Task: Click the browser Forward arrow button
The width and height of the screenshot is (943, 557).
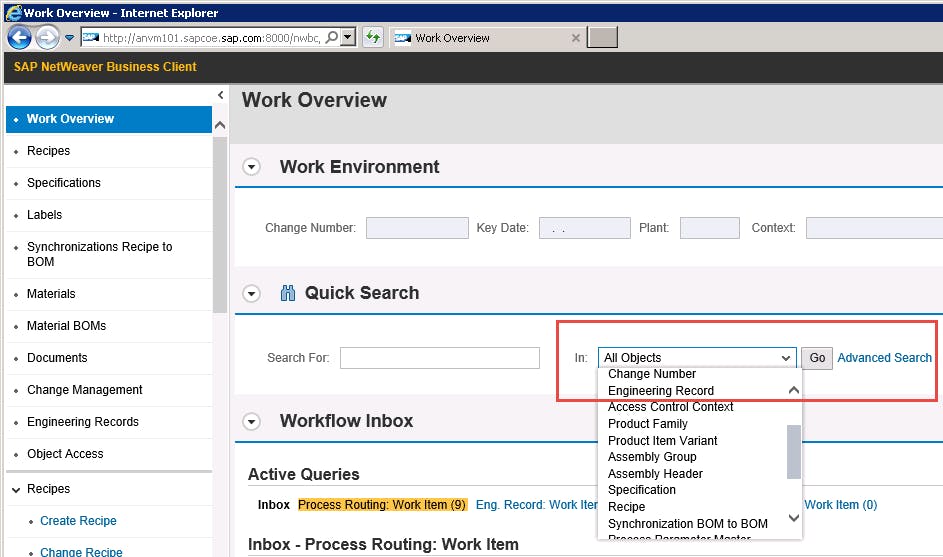Action: [x=47, y=38]
